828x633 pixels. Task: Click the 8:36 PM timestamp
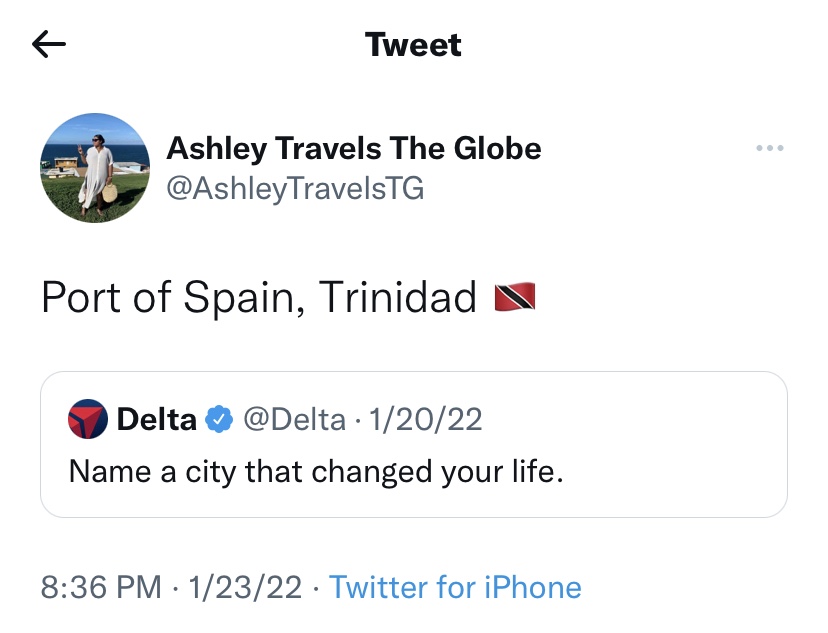point(101,587)
